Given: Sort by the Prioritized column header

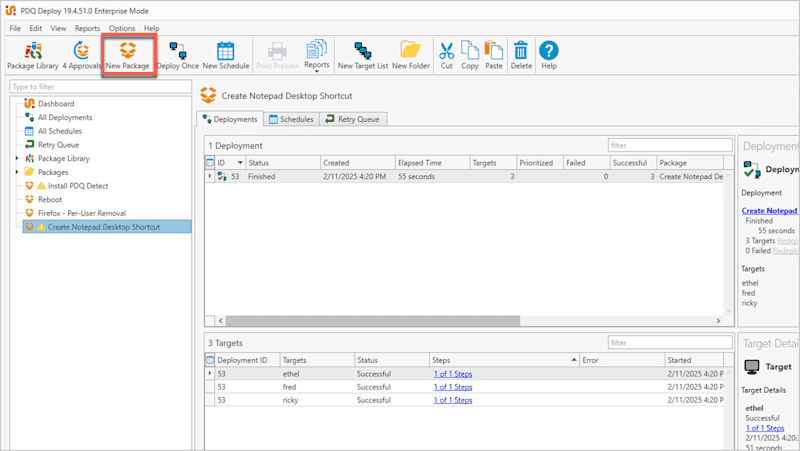Looking at the screenshot, I should click(540, 163).
